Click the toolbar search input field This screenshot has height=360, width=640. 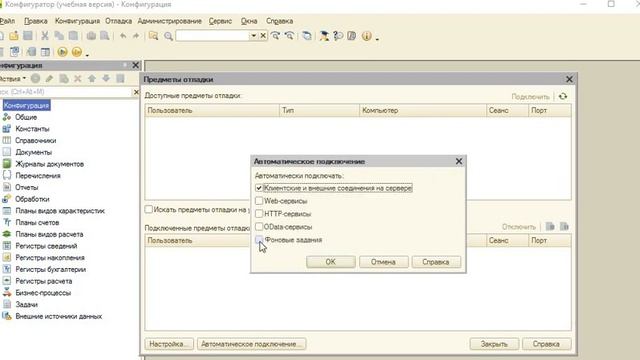coord(212,36)
